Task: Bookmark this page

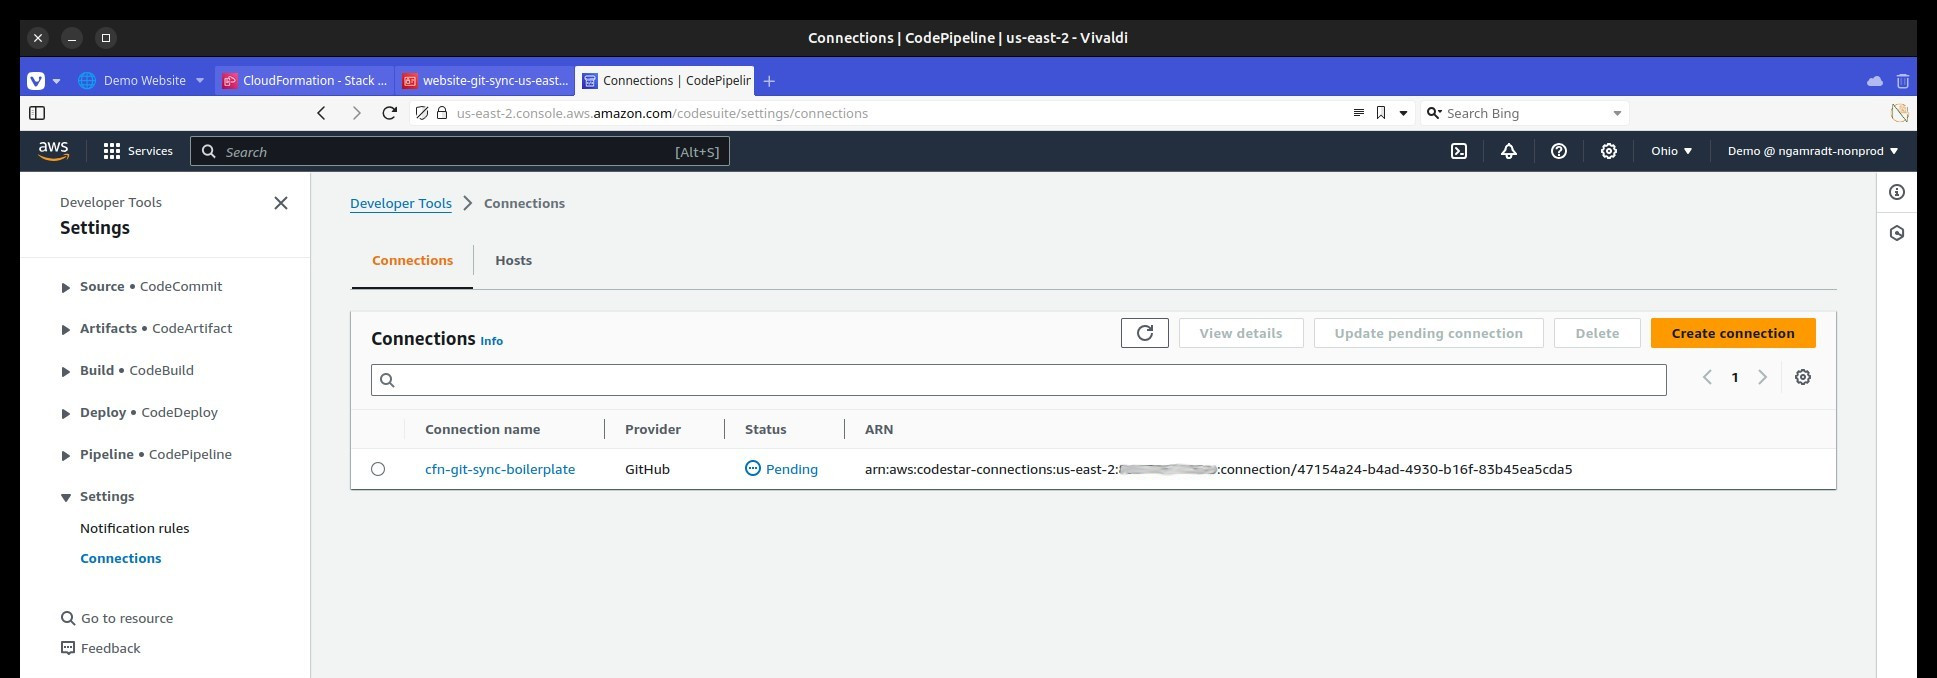Action: coord(1381,113)
